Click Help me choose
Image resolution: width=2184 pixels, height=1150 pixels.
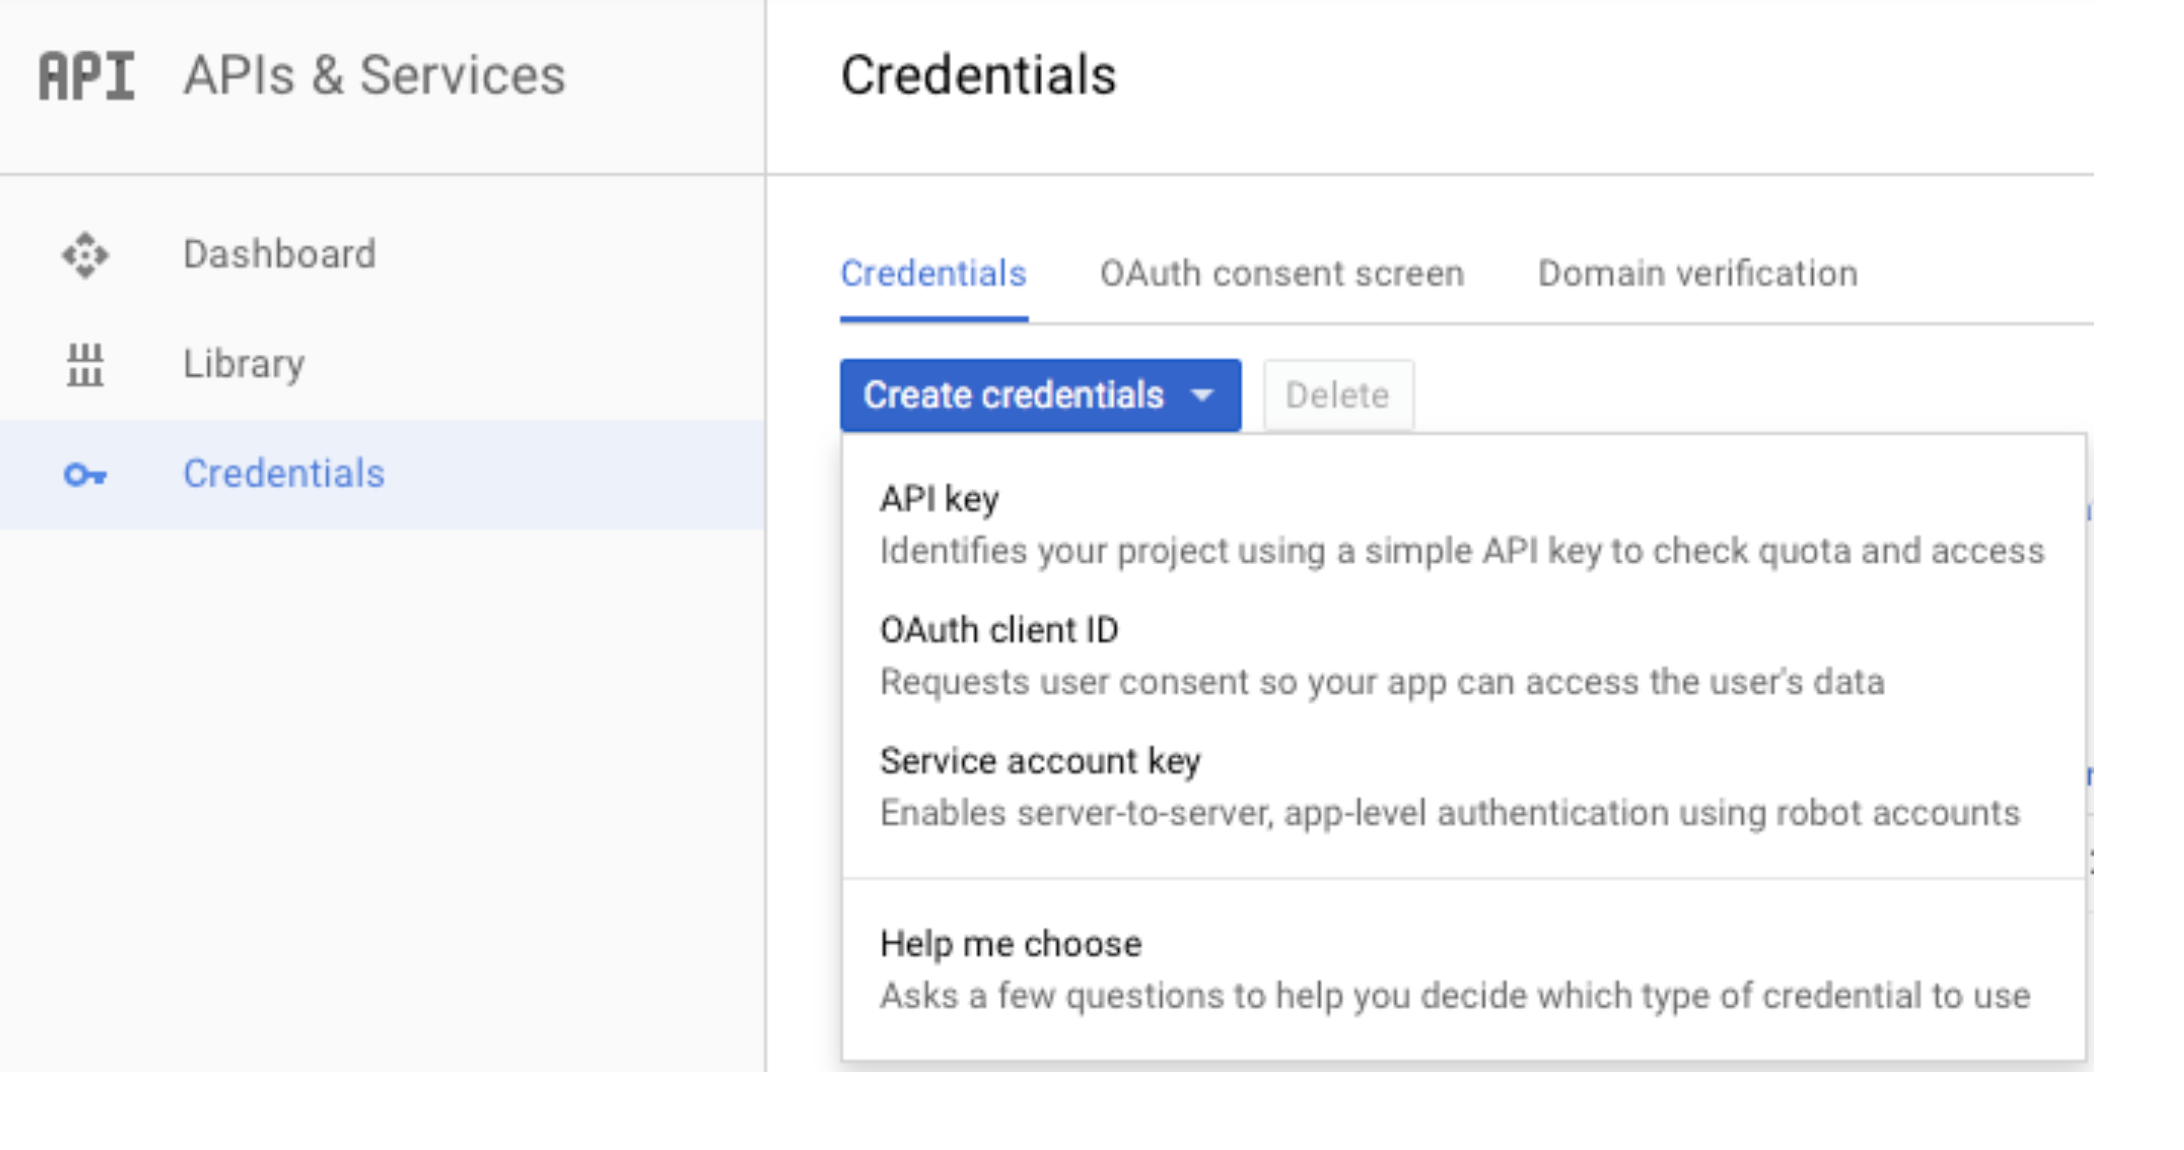1009,943
